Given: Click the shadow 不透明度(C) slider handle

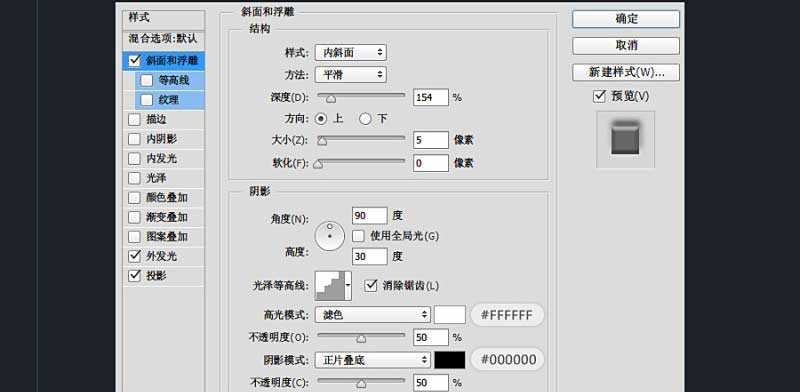Looking at the screenshot, I should pos(361,383).
